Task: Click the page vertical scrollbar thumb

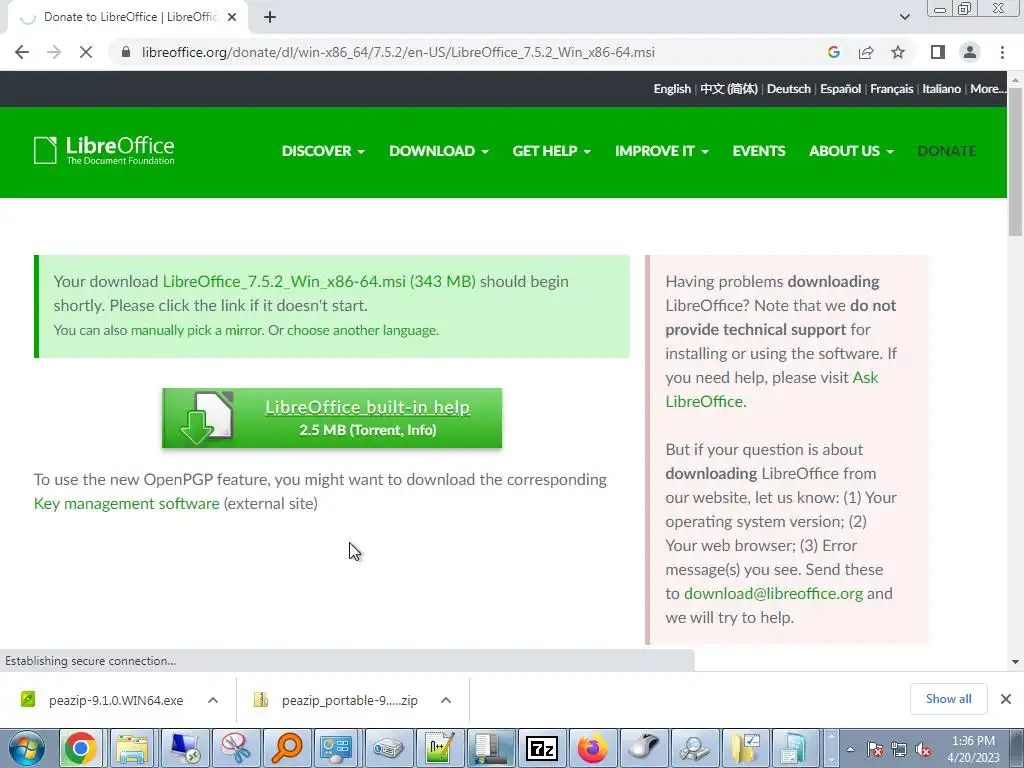Action: coord(1015,161)
